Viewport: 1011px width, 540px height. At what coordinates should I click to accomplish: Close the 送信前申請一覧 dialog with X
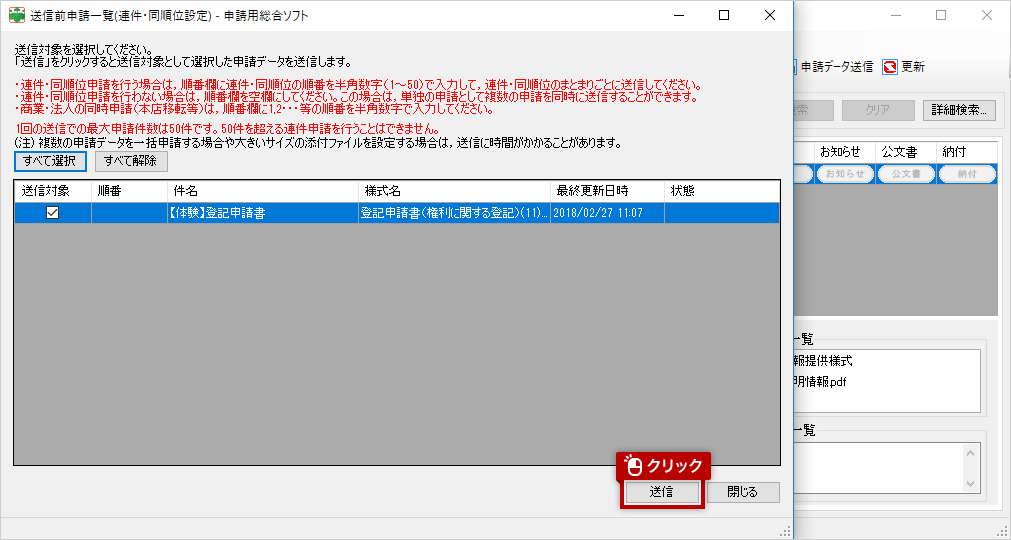(770, 15)
